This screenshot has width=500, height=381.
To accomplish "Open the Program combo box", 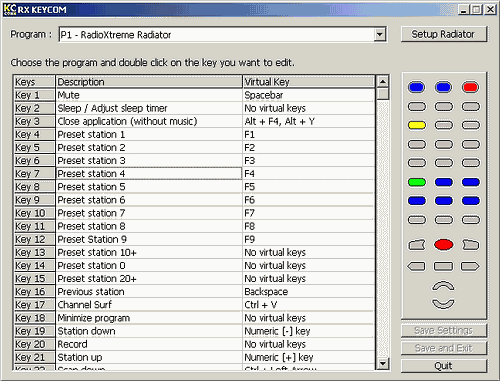I will click(223, 35).
